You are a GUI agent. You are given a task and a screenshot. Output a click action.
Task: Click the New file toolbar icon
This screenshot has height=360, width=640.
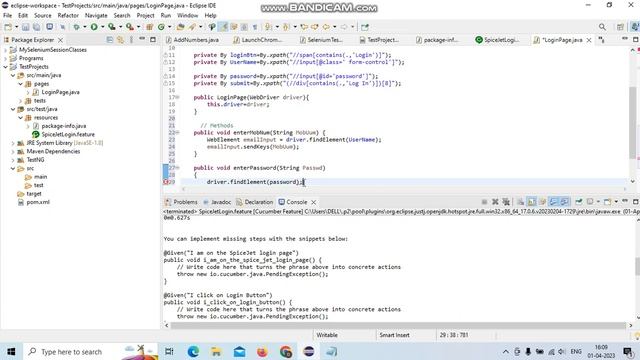8,27
